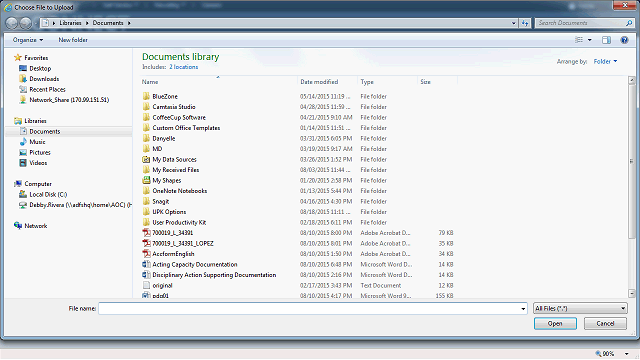The image size is (640, 360).
Task: Select the My Received Files folder
Action: [x=176, y=170]
